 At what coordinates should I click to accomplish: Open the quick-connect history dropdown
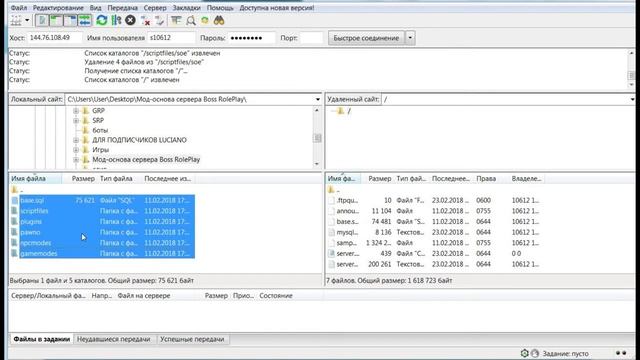tap(410, 38)
